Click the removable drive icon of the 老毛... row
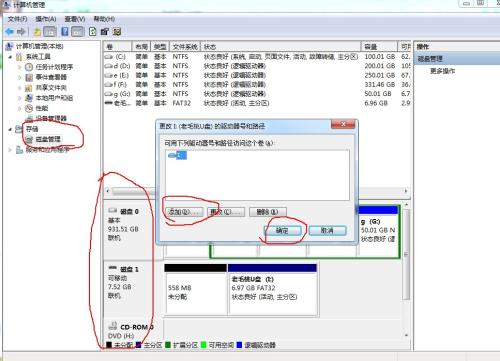The image size is (500, 361). coord(109,103)
